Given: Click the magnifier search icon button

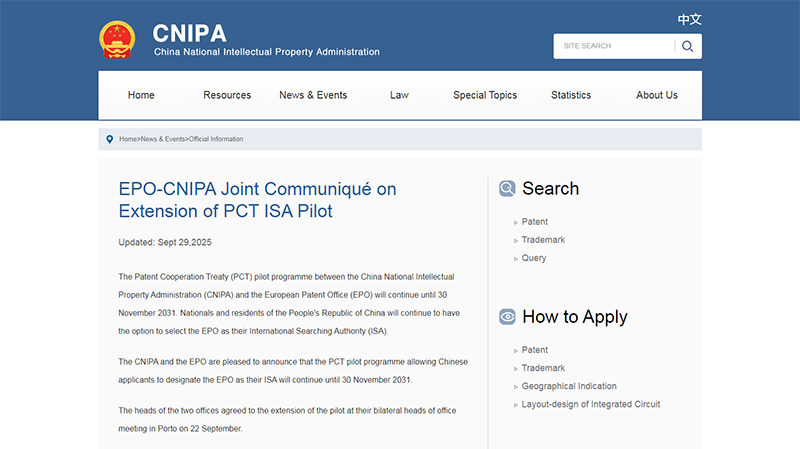Looking at the screenshot, I should click(x=687, y=46).
